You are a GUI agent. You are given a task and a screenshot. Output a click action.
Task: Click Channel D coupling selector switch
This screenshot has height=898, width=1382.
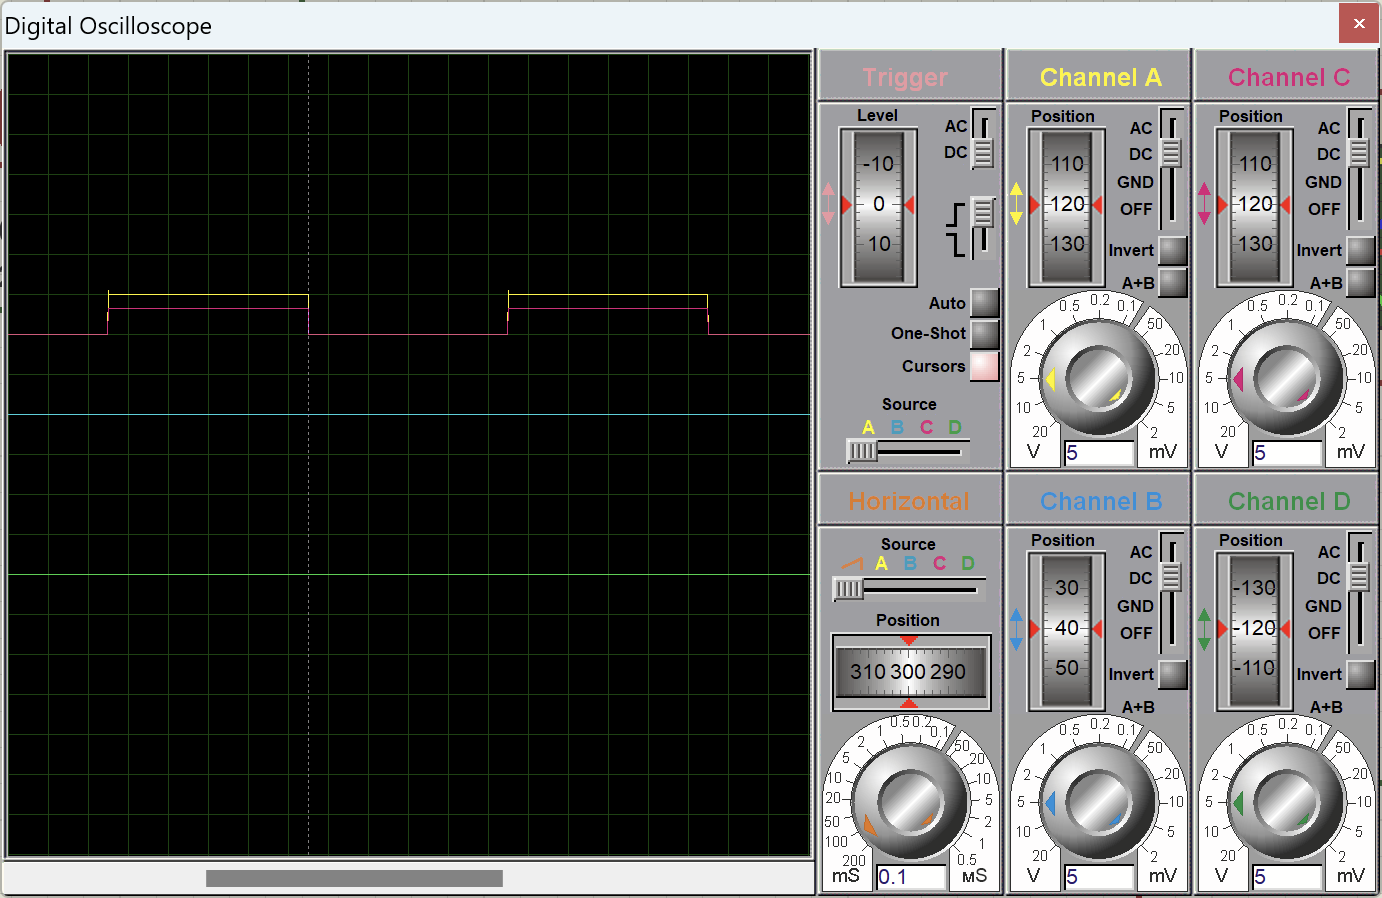pyautogui.click(x=1359, y=591)
